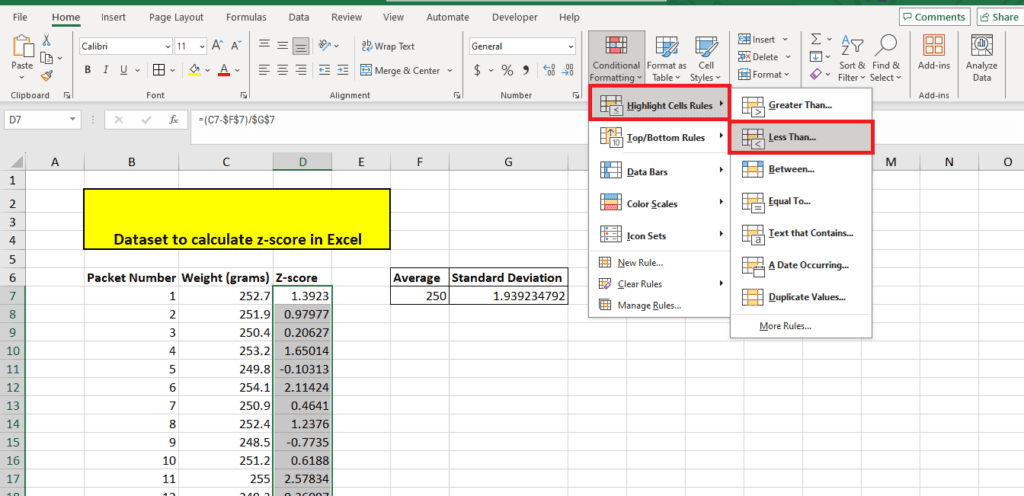Align text right
Image resolution: width=1024 pixels, height=496 pixels.
click(x=301, y=69)
